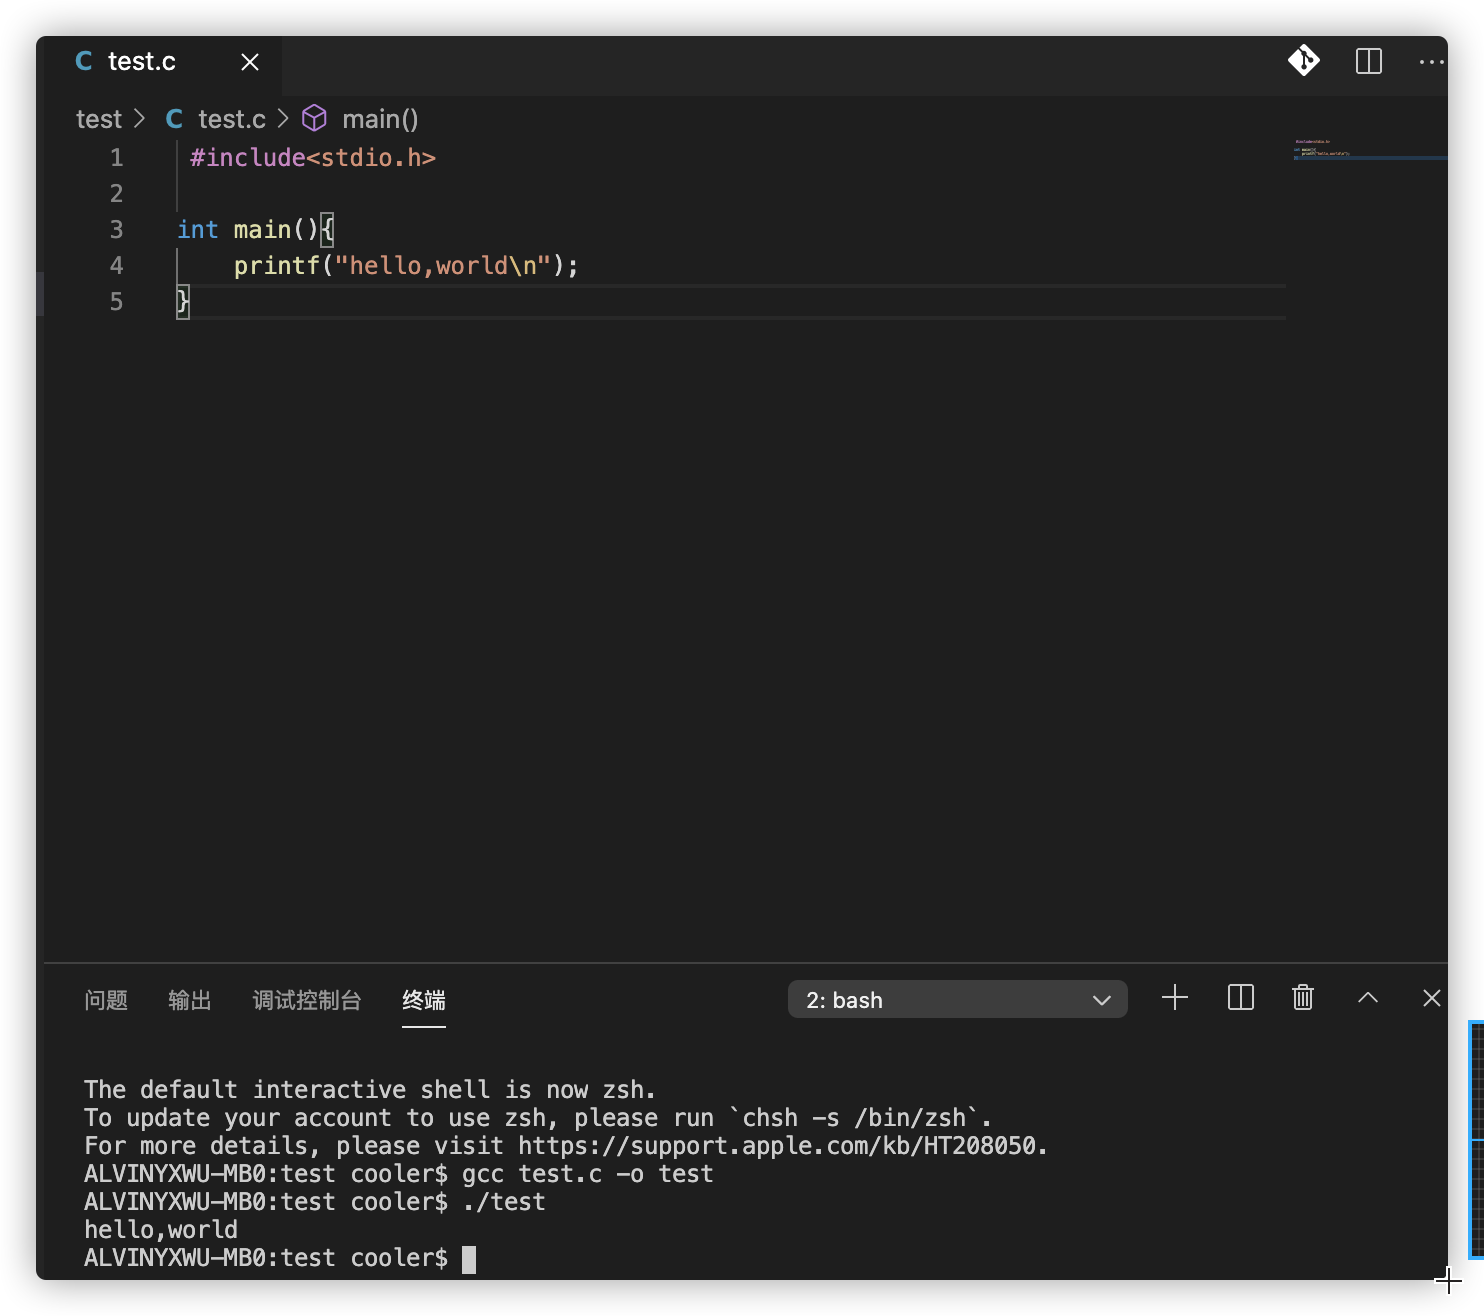The width and height of the screenshot is (1484, 1316).
Task: Kill the terminal with trash icon
Action: 1303,997
